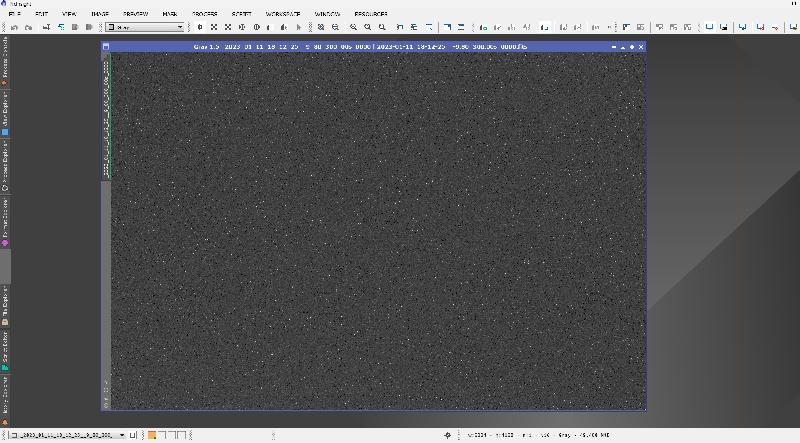Open the IMAGE menu
The image size is (800, 443).
[x=100, y=14]
